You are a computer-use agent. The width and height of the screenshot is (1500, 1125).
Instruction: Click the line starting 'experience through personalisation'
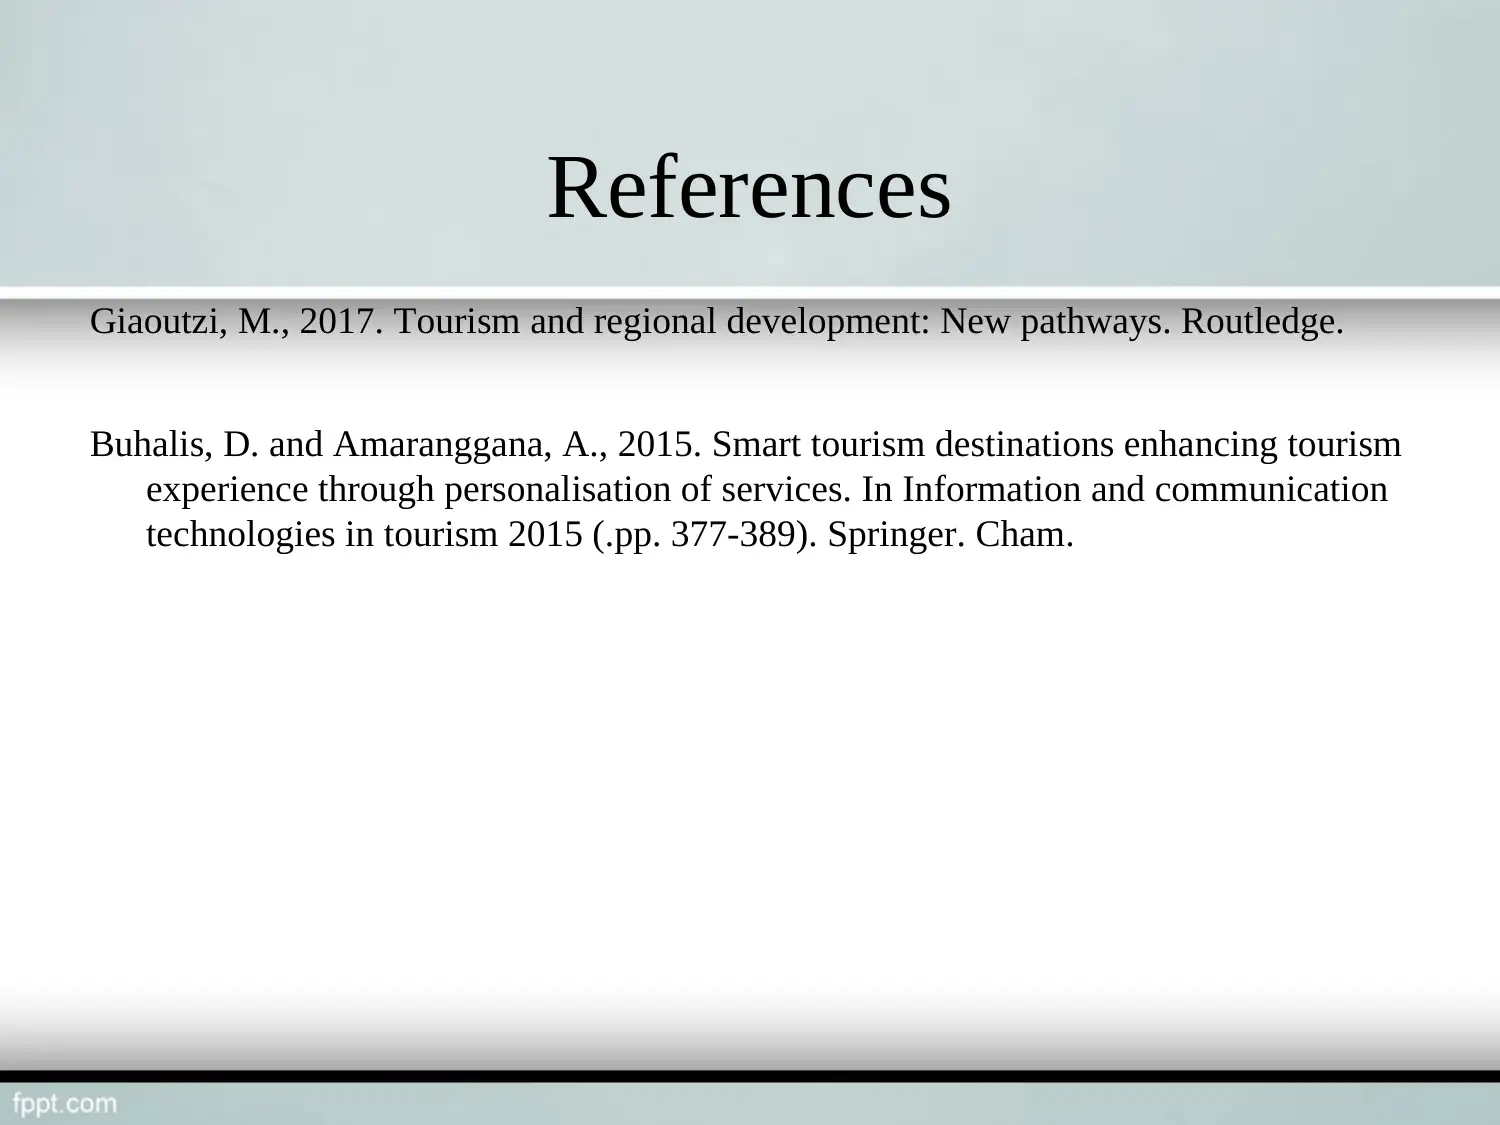pos(767,489)
